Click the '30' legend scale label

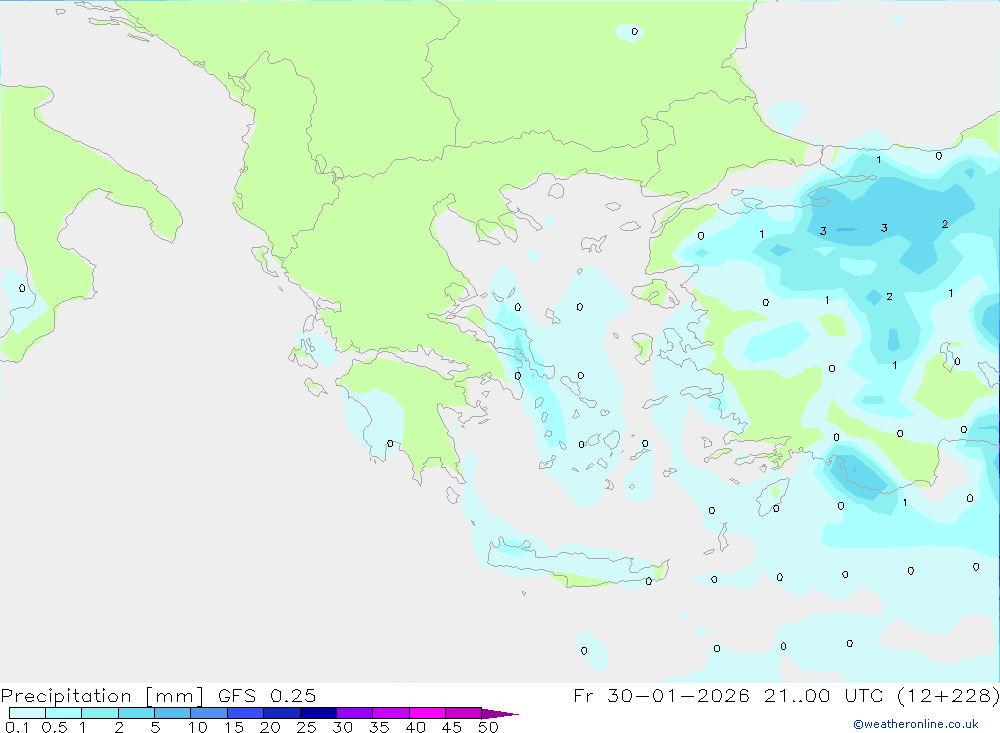(342, 727)
